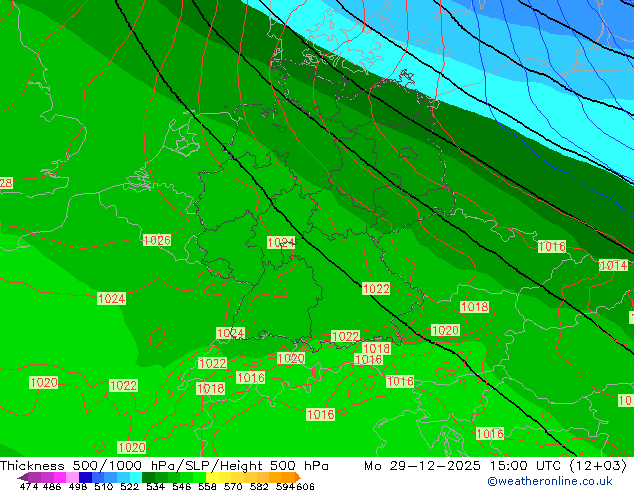The width and height of the screenshot is (634, 490).
Task: Pick the bright magenta legend swatch
Action: pos(60,477)
